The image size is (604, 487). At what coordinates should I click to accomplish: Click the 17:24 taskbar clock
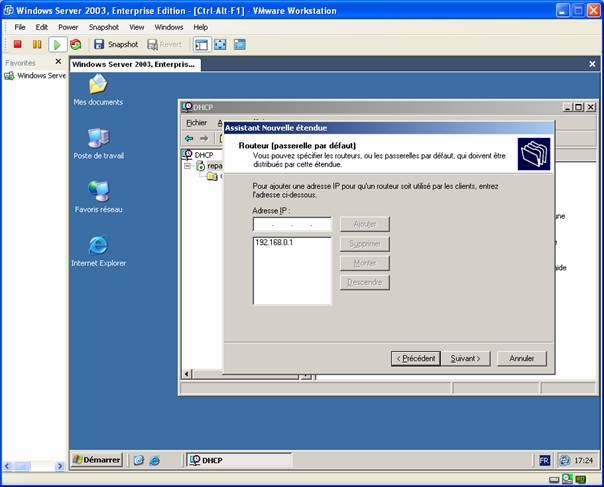[x=583, y=460]
